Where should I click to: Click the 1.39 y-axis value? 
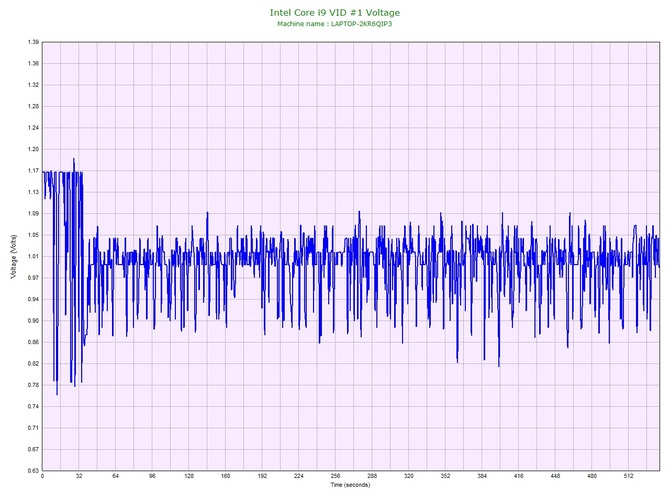click(x=33, y=42)
